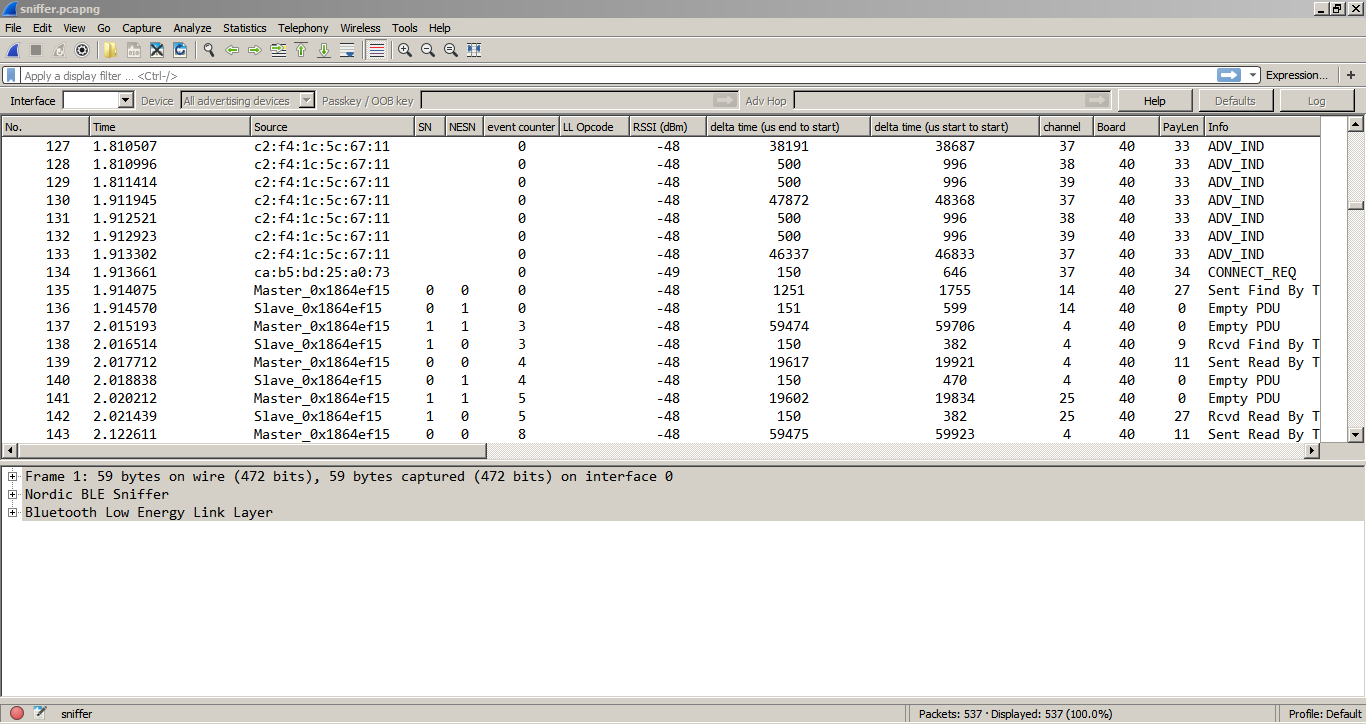Click resize columns to content icon
This screenshot has height=724, width=1366.
(474, 50)
